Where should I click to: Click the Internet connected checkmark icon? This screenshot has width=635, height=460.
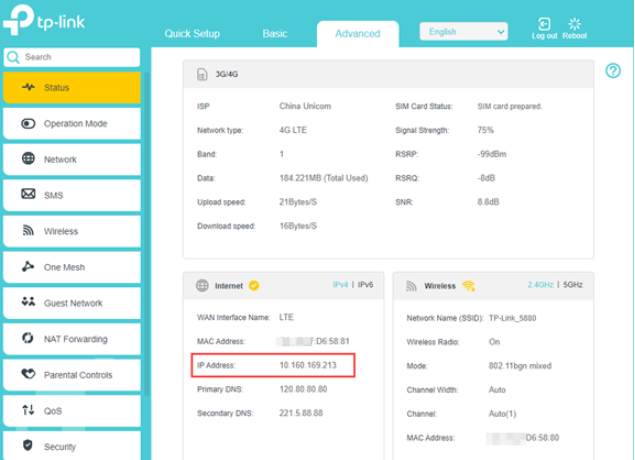coord(254,285)
